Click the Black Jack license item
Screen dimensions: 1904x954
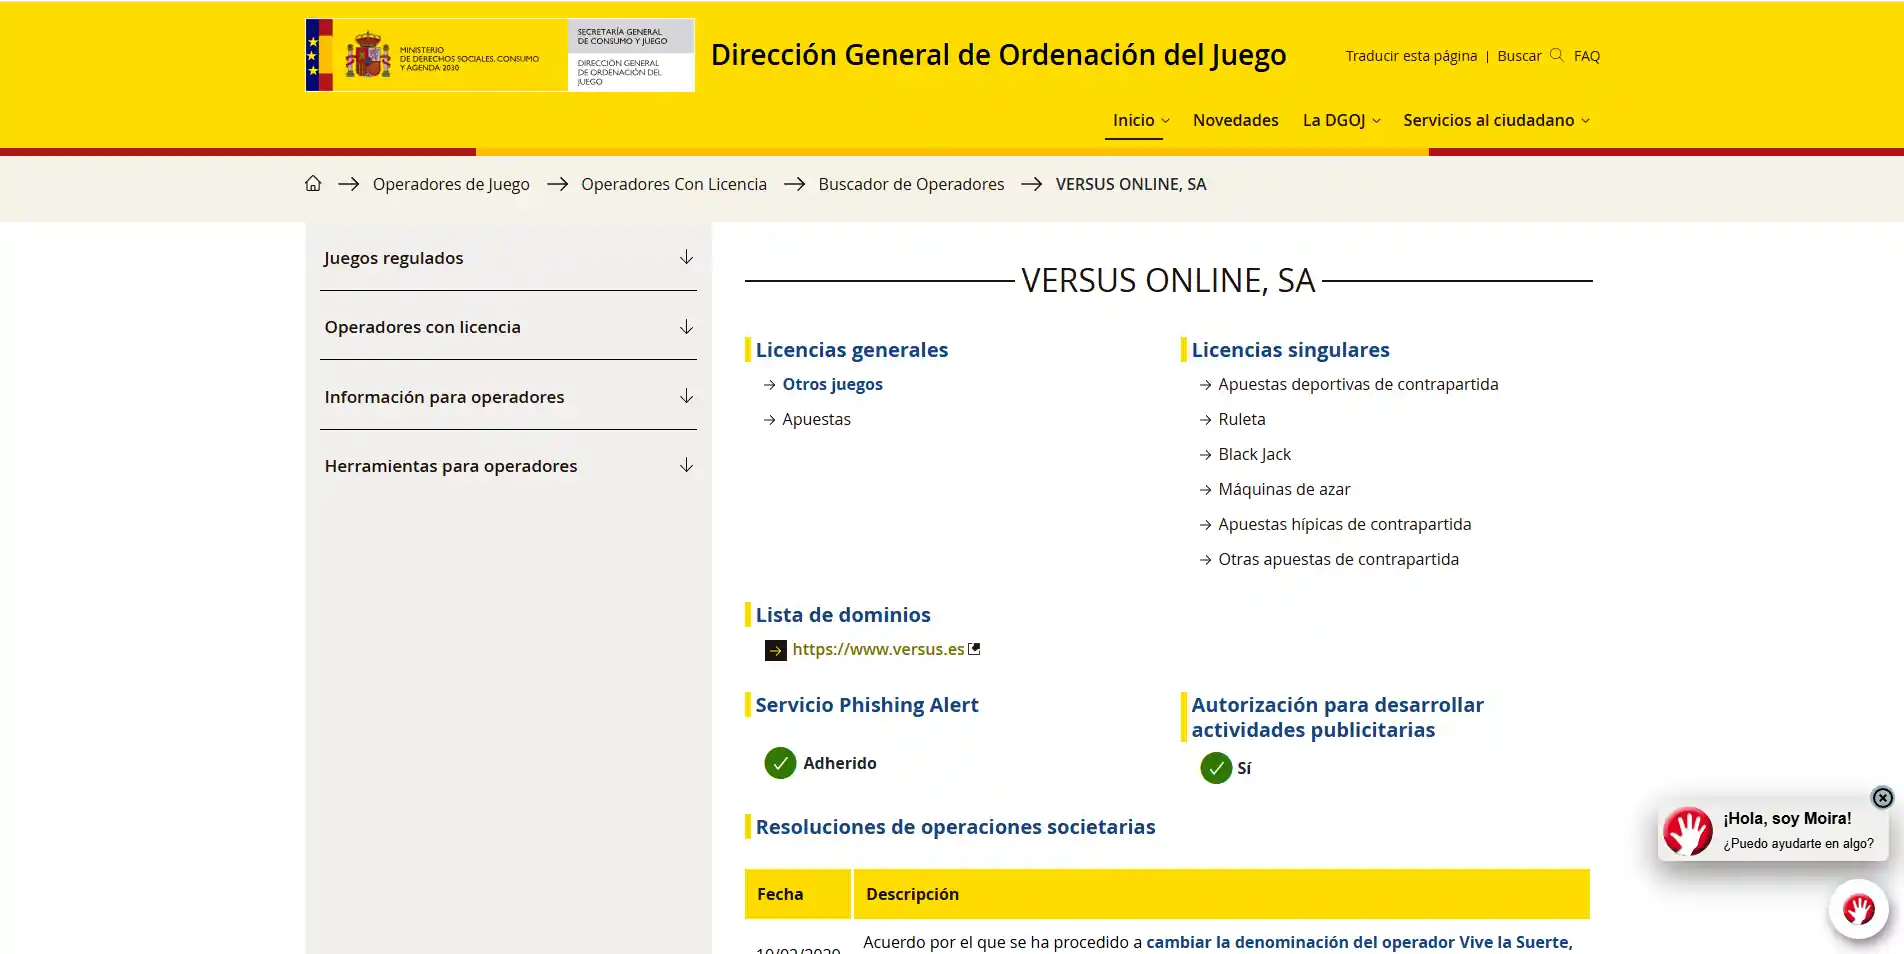tap(1254, 454)
